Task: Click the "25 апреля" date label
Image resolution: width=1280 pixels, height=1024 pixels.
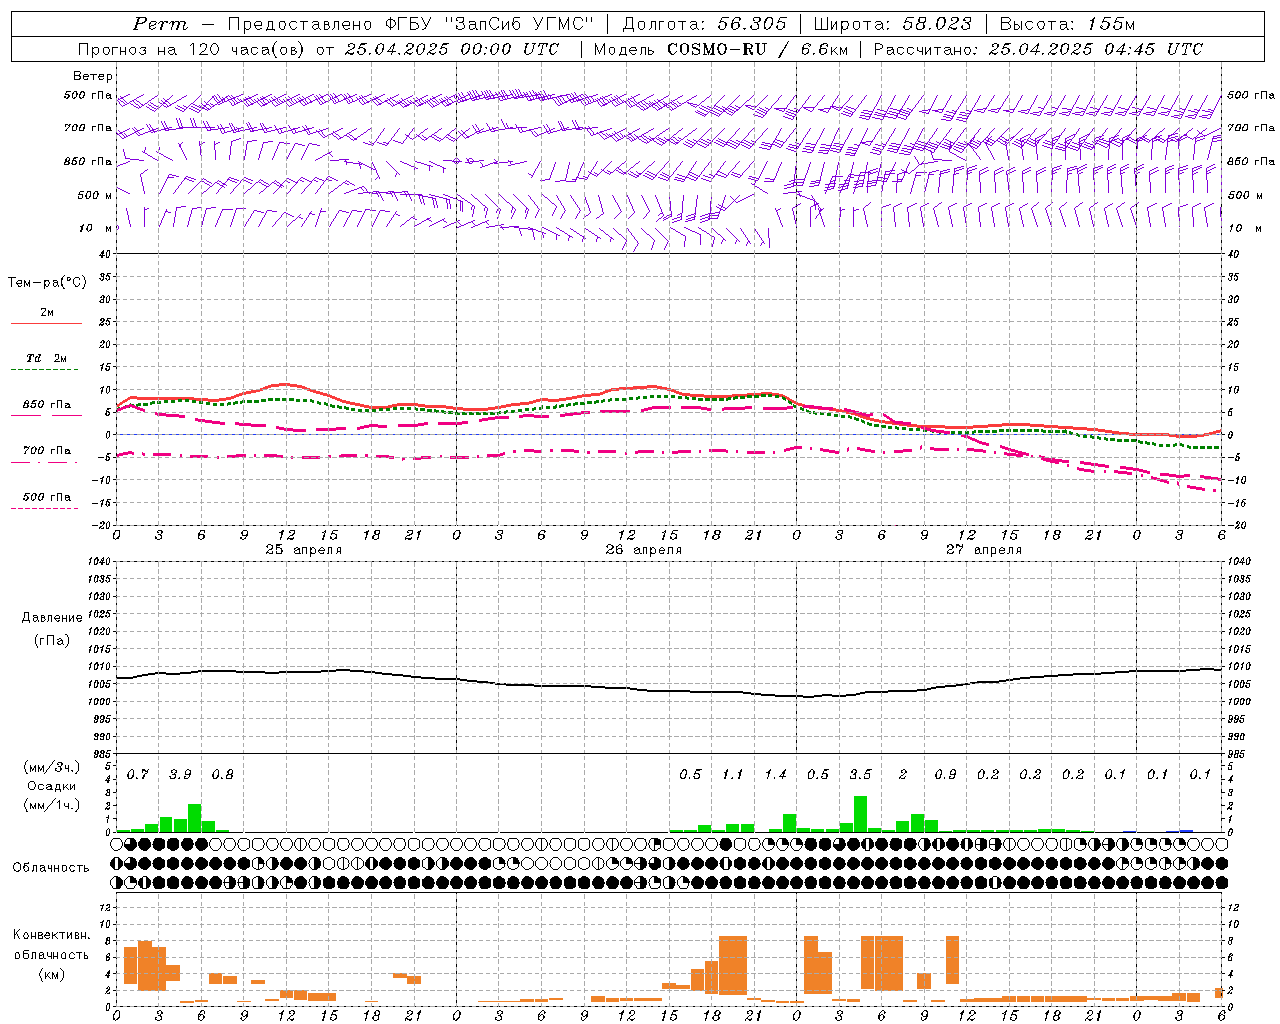Action: [303, 550]
